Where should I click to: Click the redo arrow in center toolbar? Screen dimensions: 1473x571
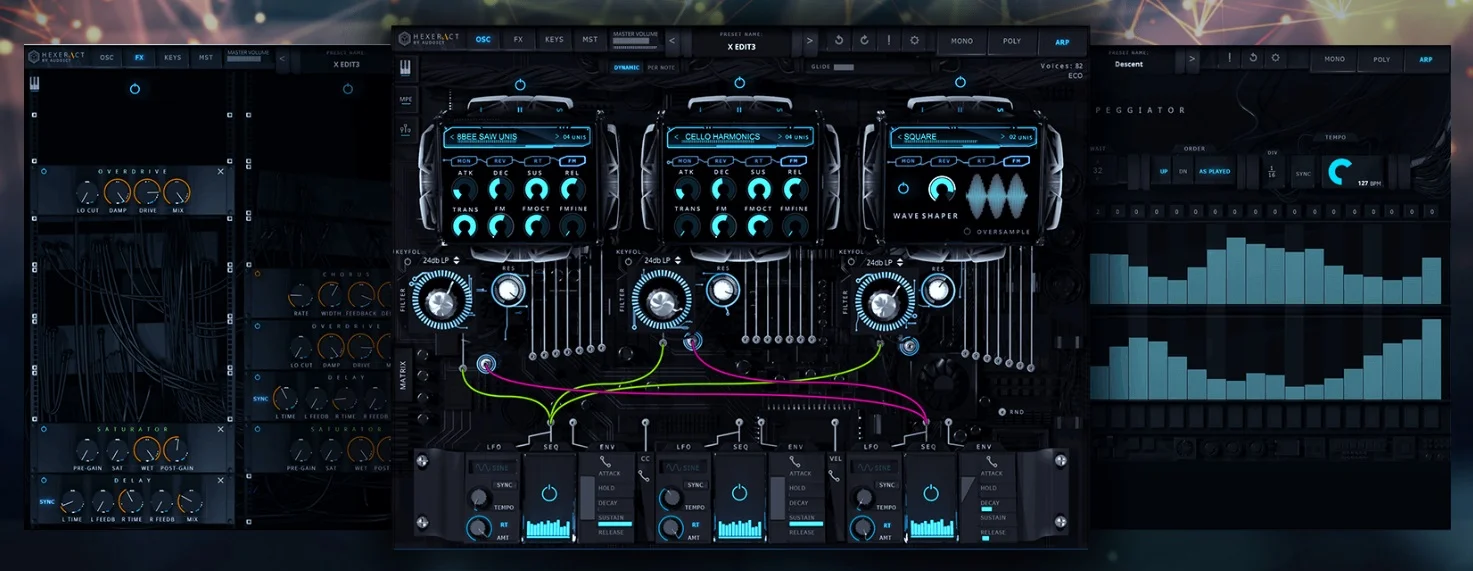pyautogui.click(x=862, y=41)
